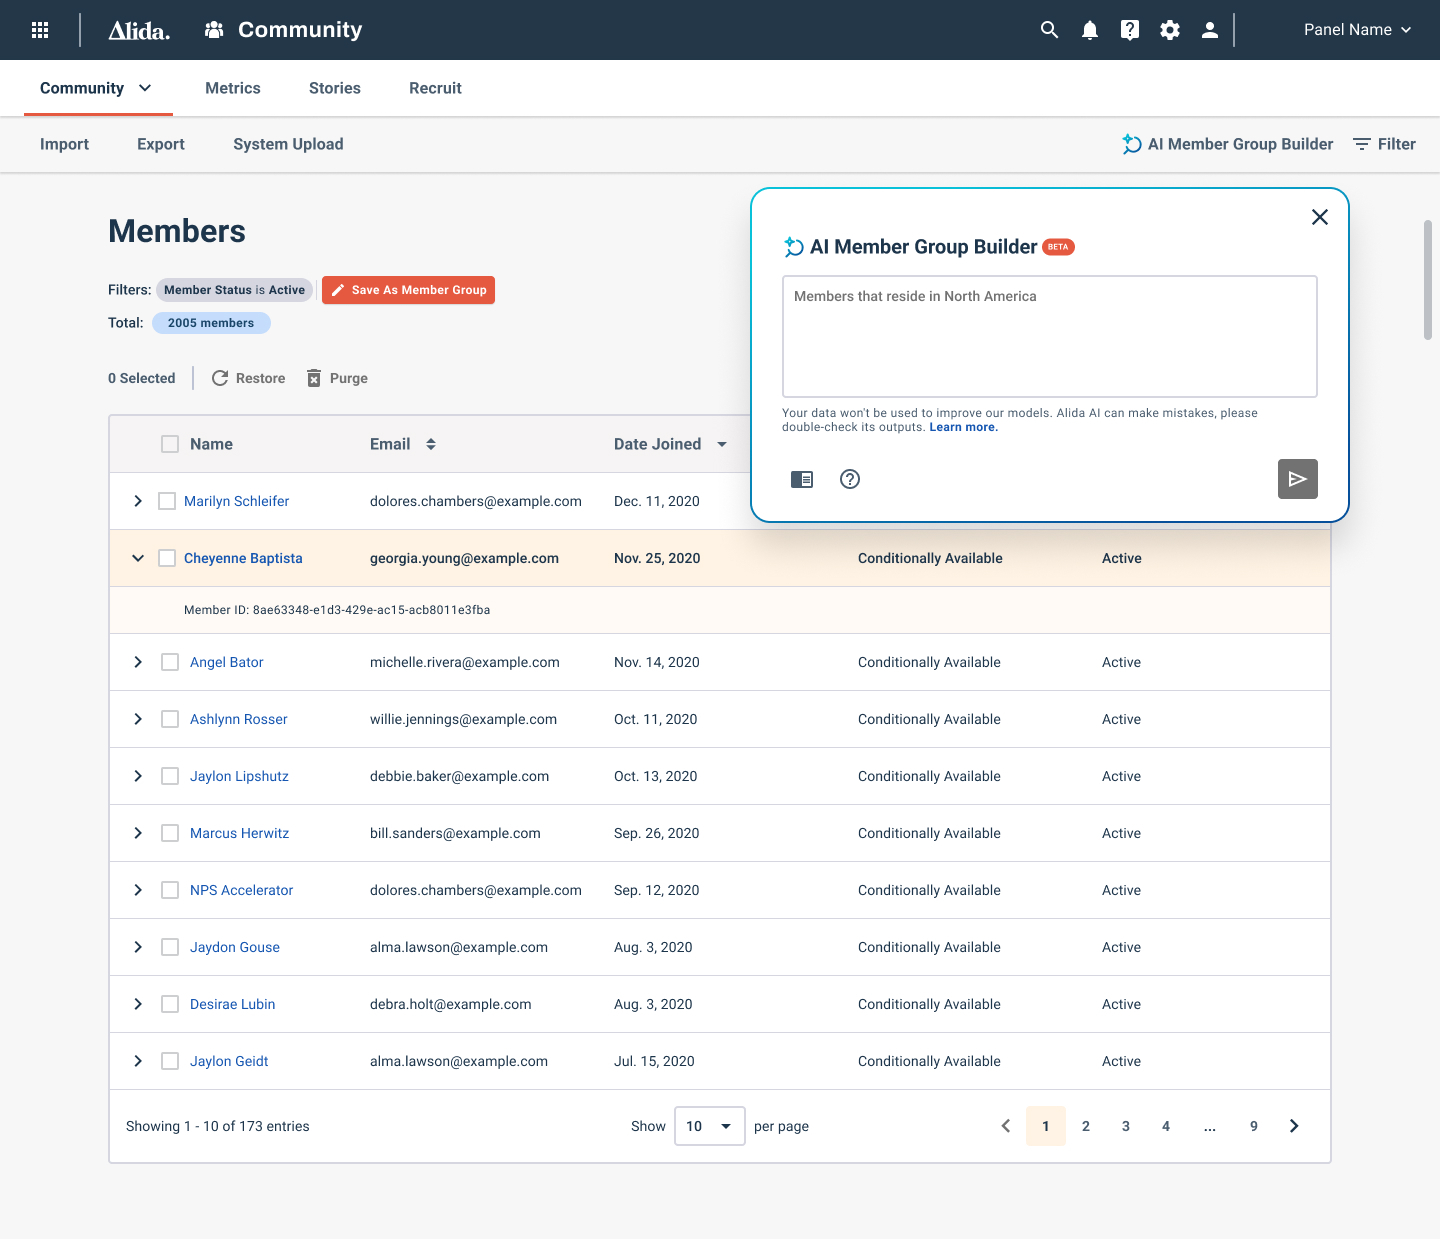Switch to the Metrics tab
The image size is (1440, 1239).
click(232, 88)
